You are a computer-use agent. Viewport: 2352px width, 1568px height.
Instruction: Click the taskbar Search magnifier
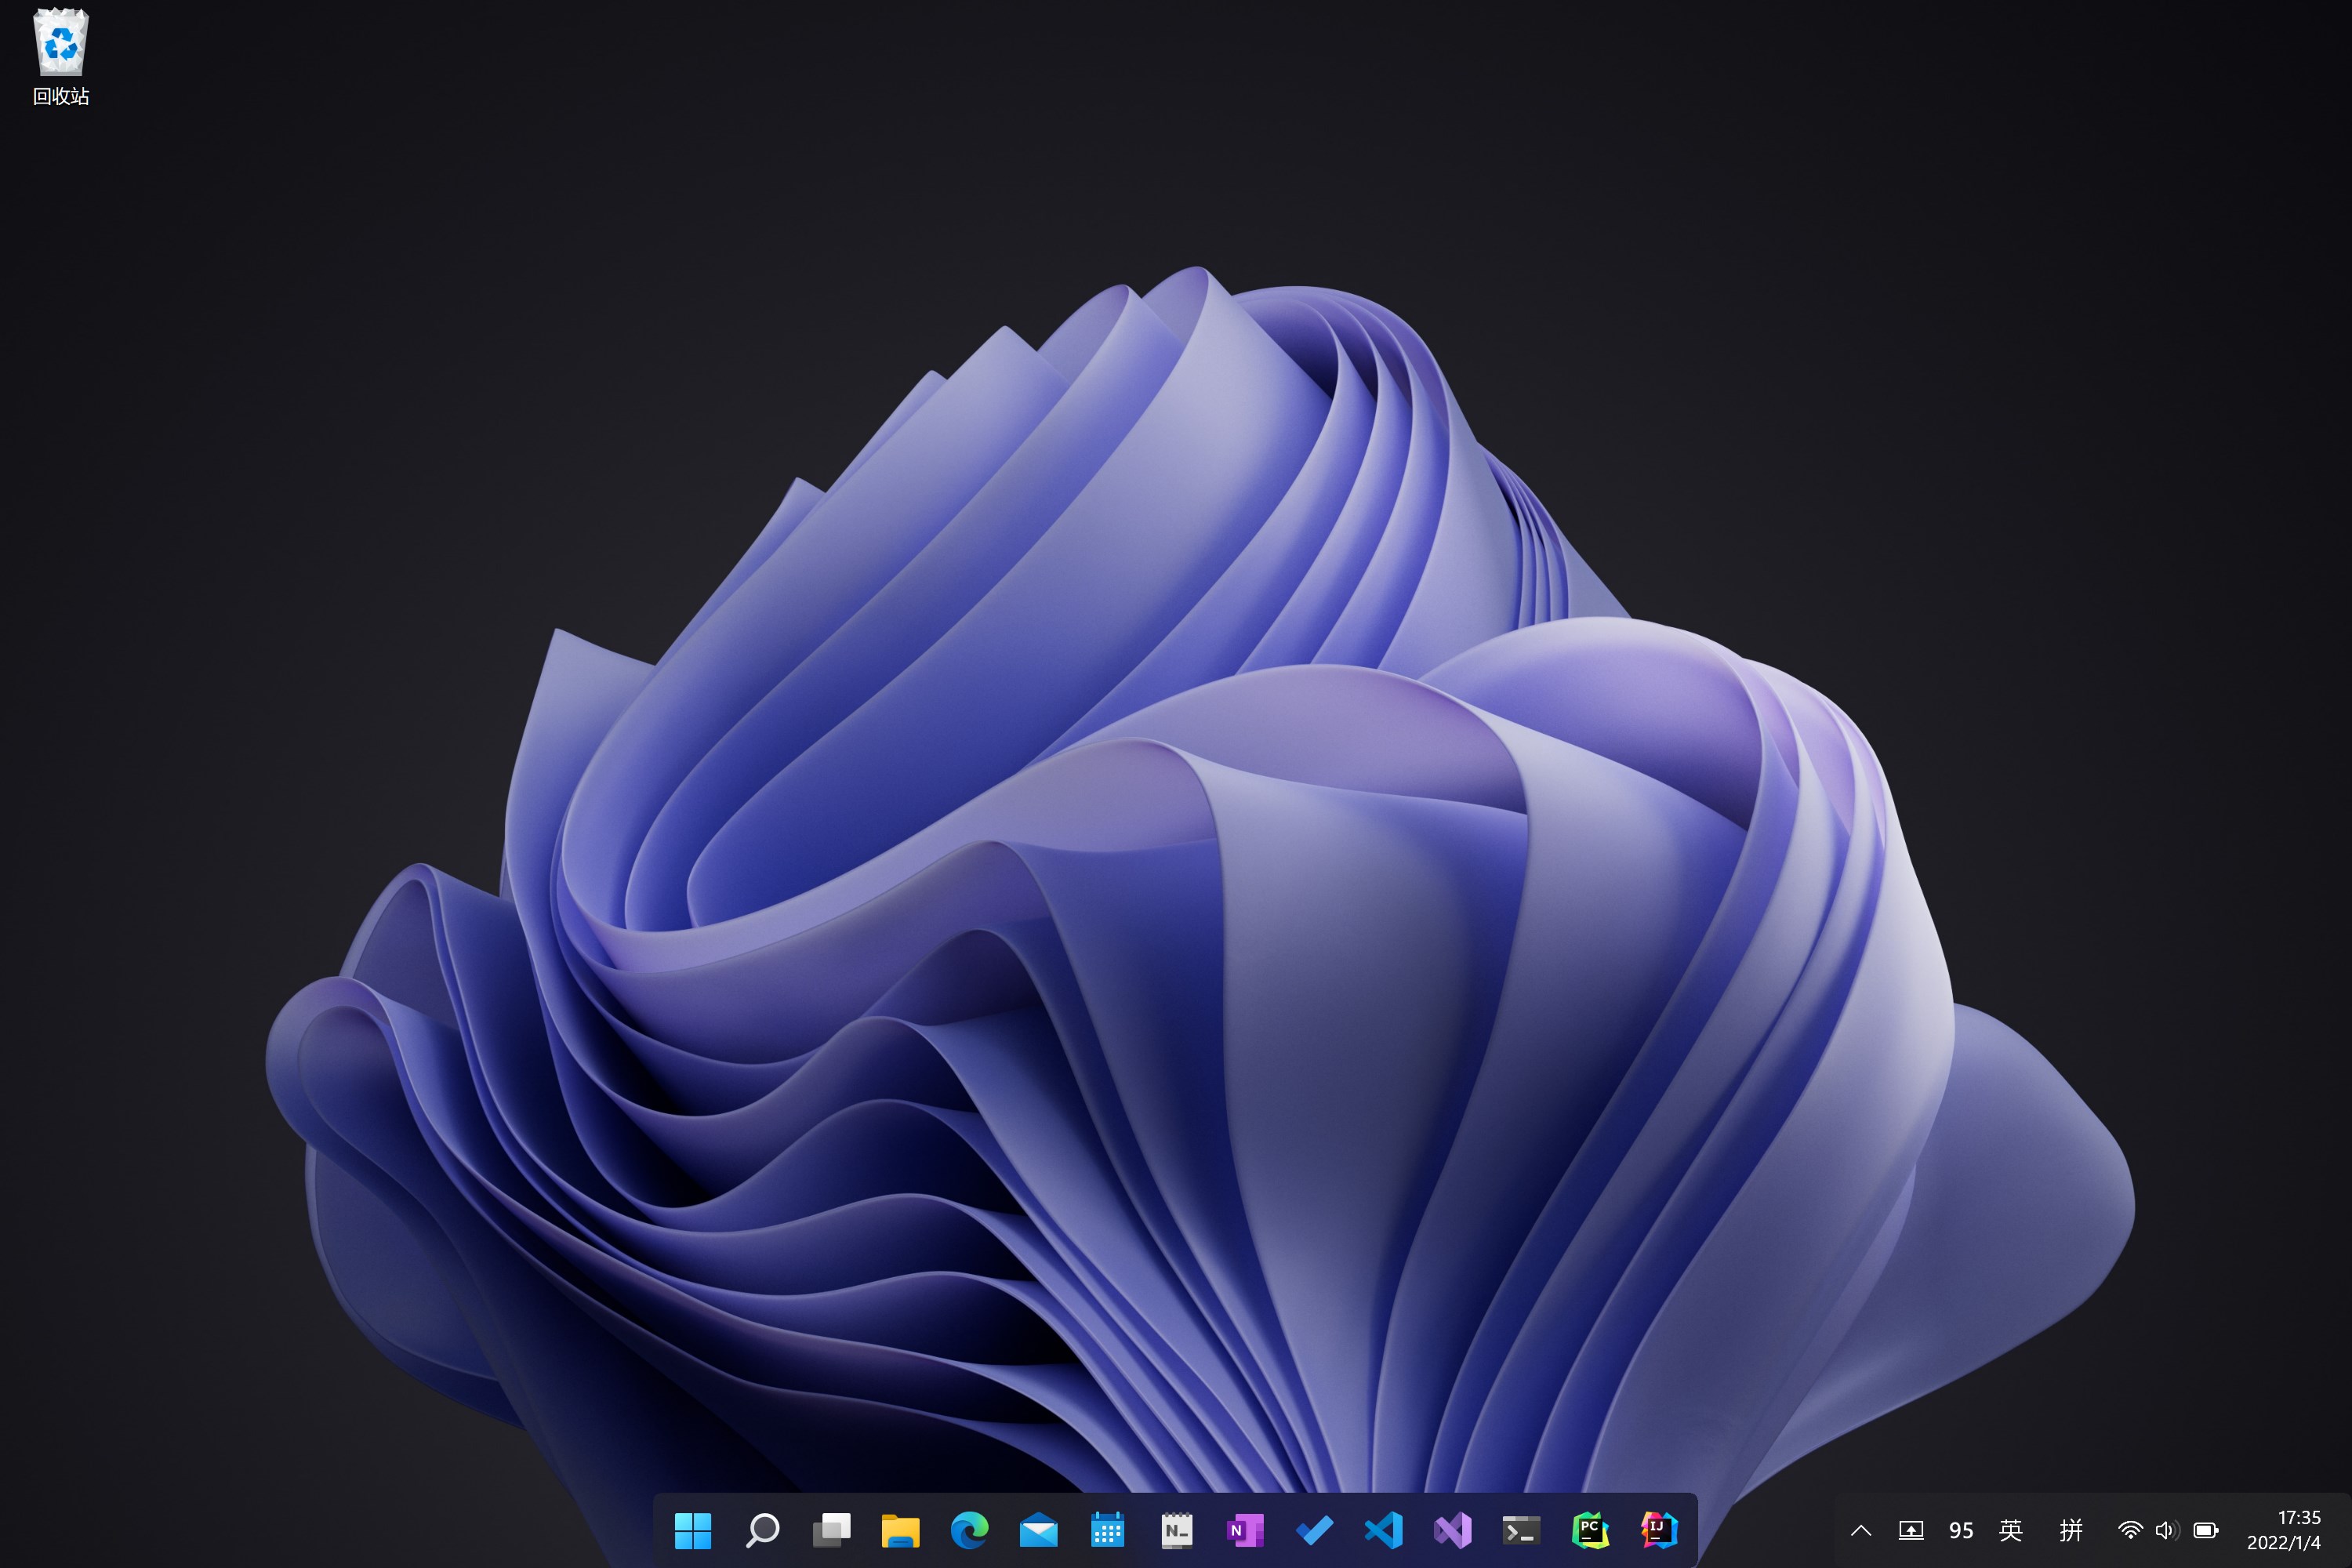pyautogui.click(x=762, y=1529)
